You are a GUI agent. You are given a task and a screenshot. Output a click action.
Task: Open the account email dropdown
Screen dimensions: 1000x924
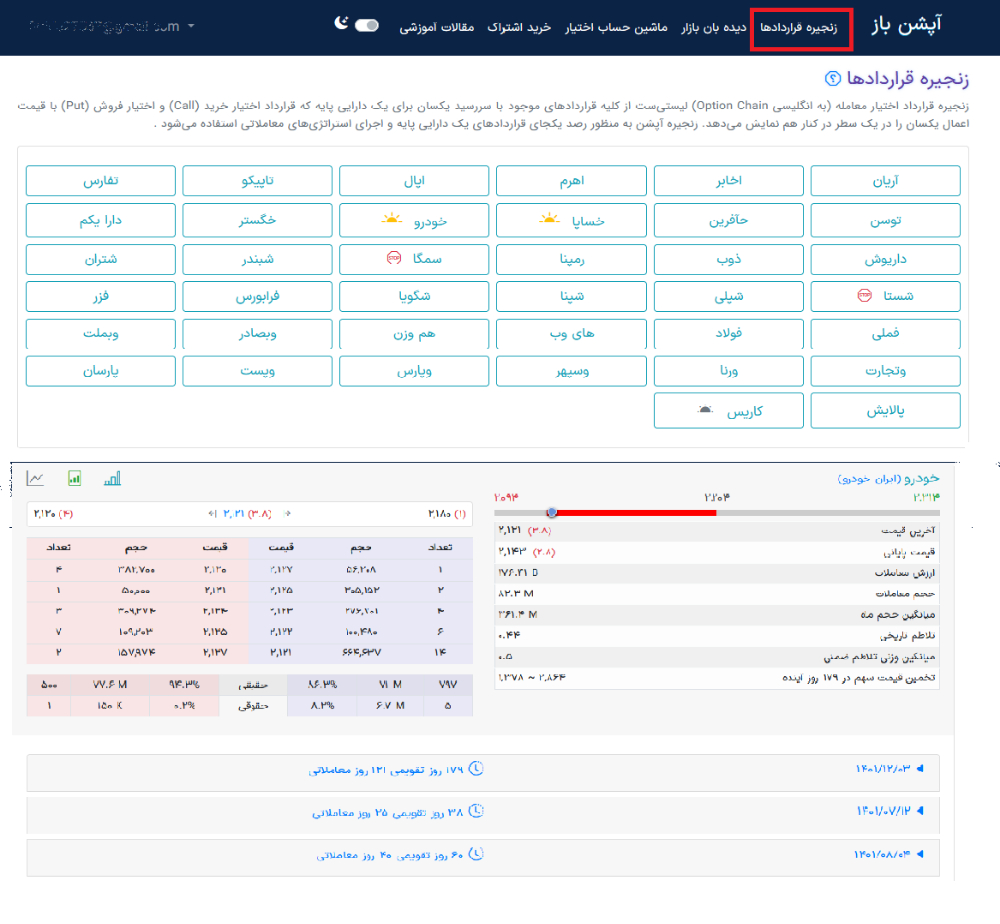coord(111,26)
